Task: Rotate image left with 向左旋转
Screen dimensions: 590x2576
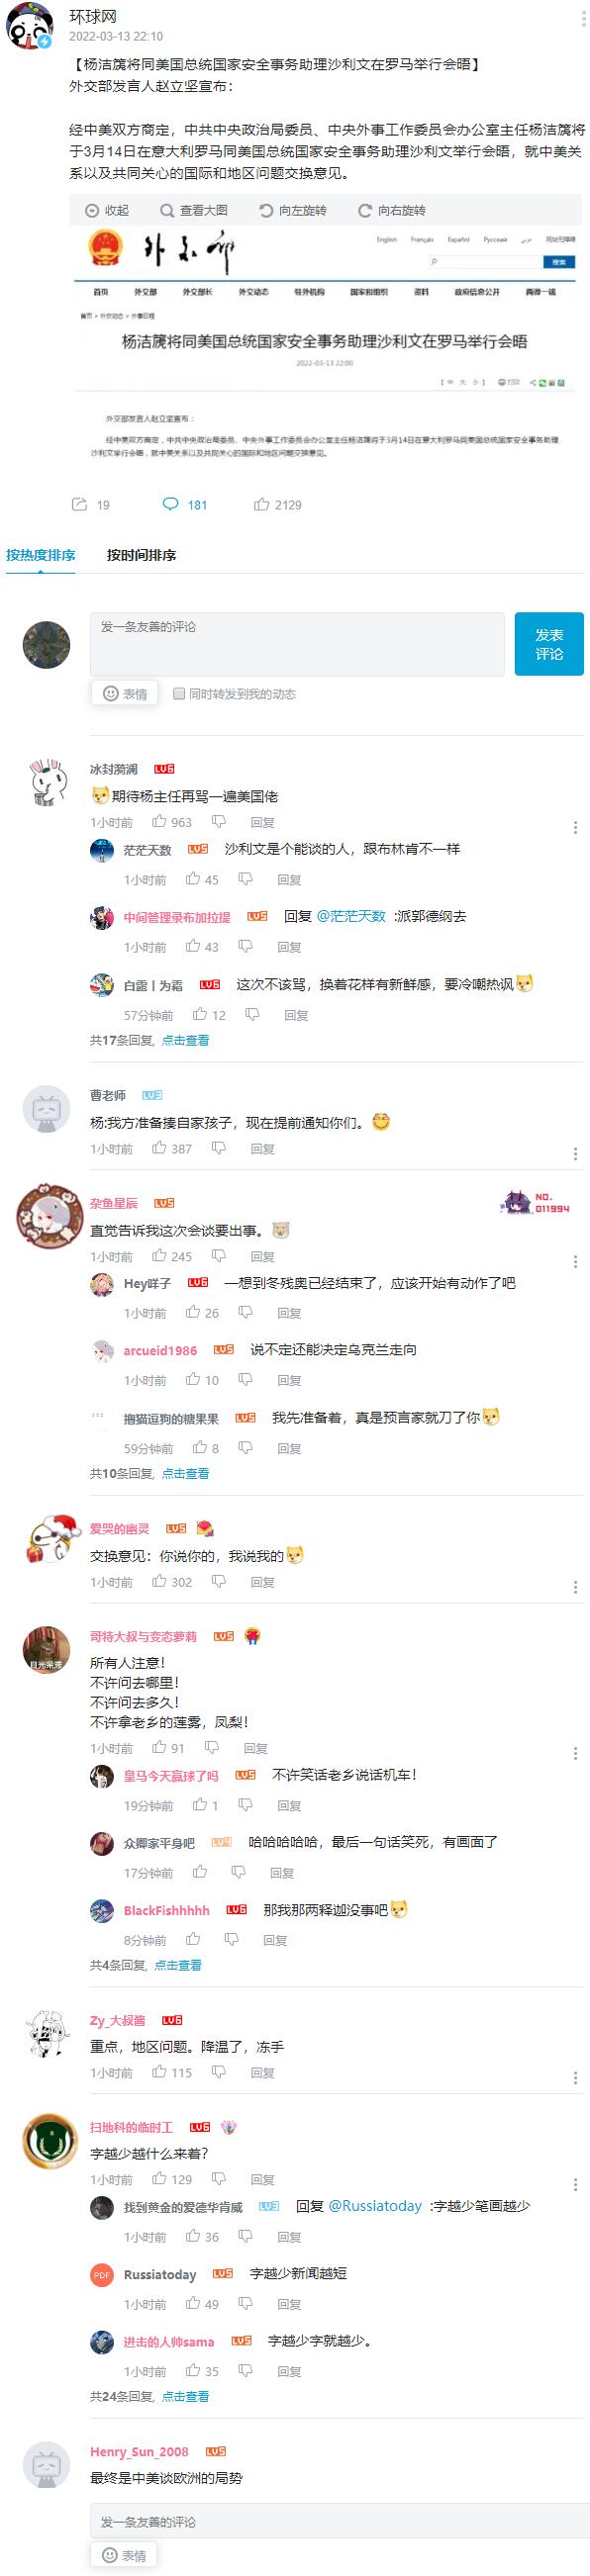Action: (293, 210)
